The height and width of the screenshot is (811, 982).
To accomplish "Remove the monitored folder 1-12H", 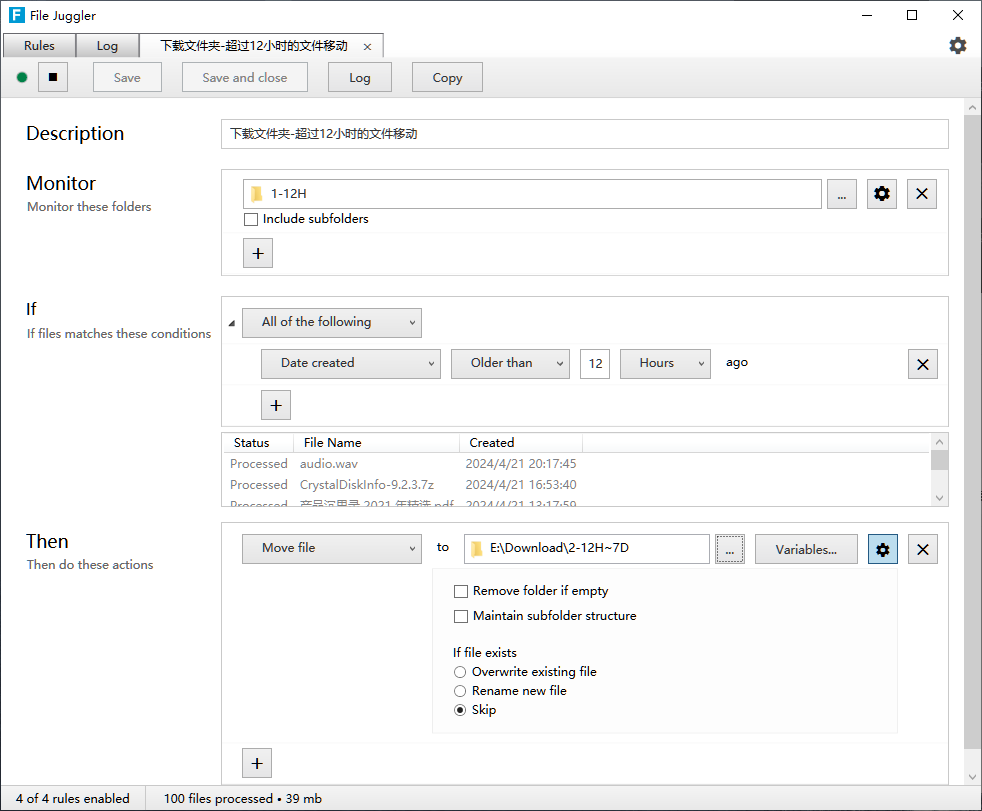I will 921,194.
